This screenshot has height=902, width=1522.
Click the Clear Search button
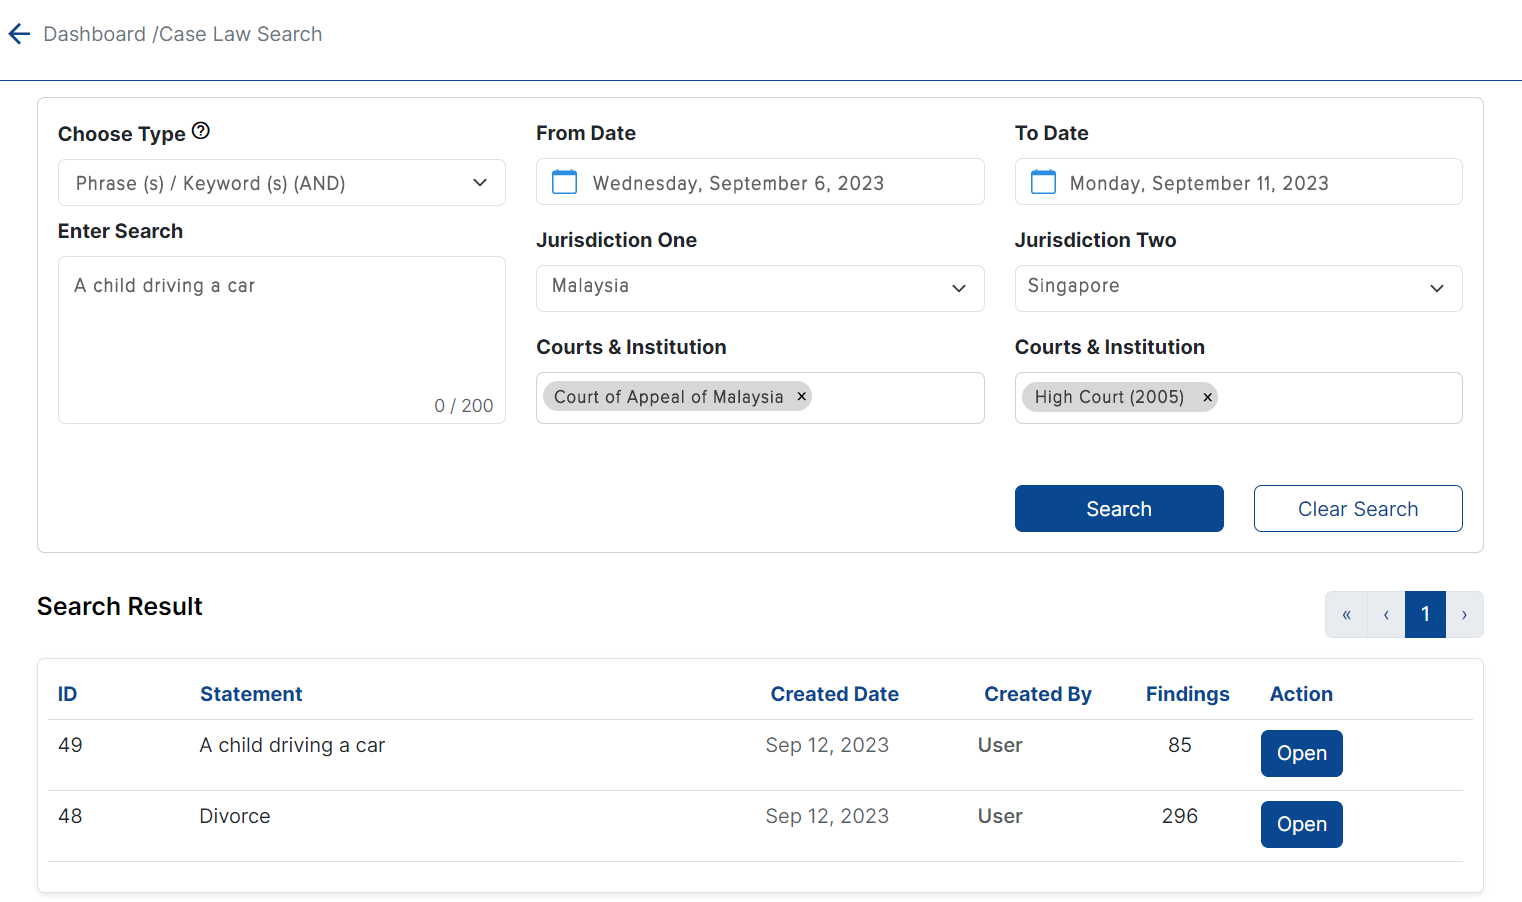tap(1358, 509)
